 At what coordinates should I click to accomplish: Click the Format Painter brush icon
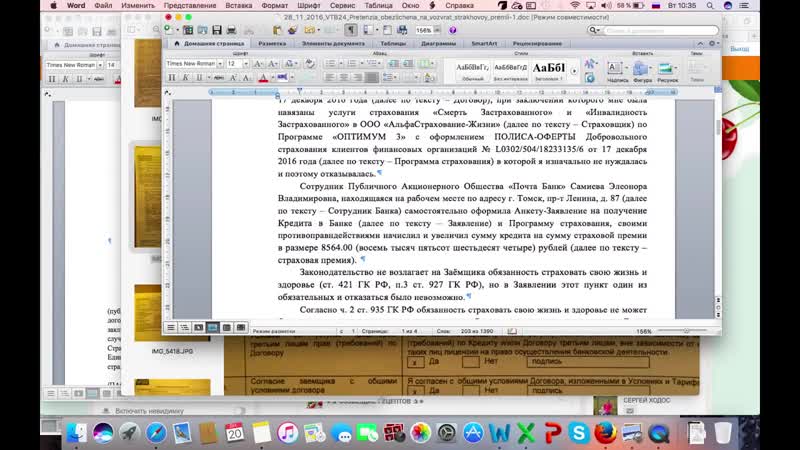coord(292,30)
